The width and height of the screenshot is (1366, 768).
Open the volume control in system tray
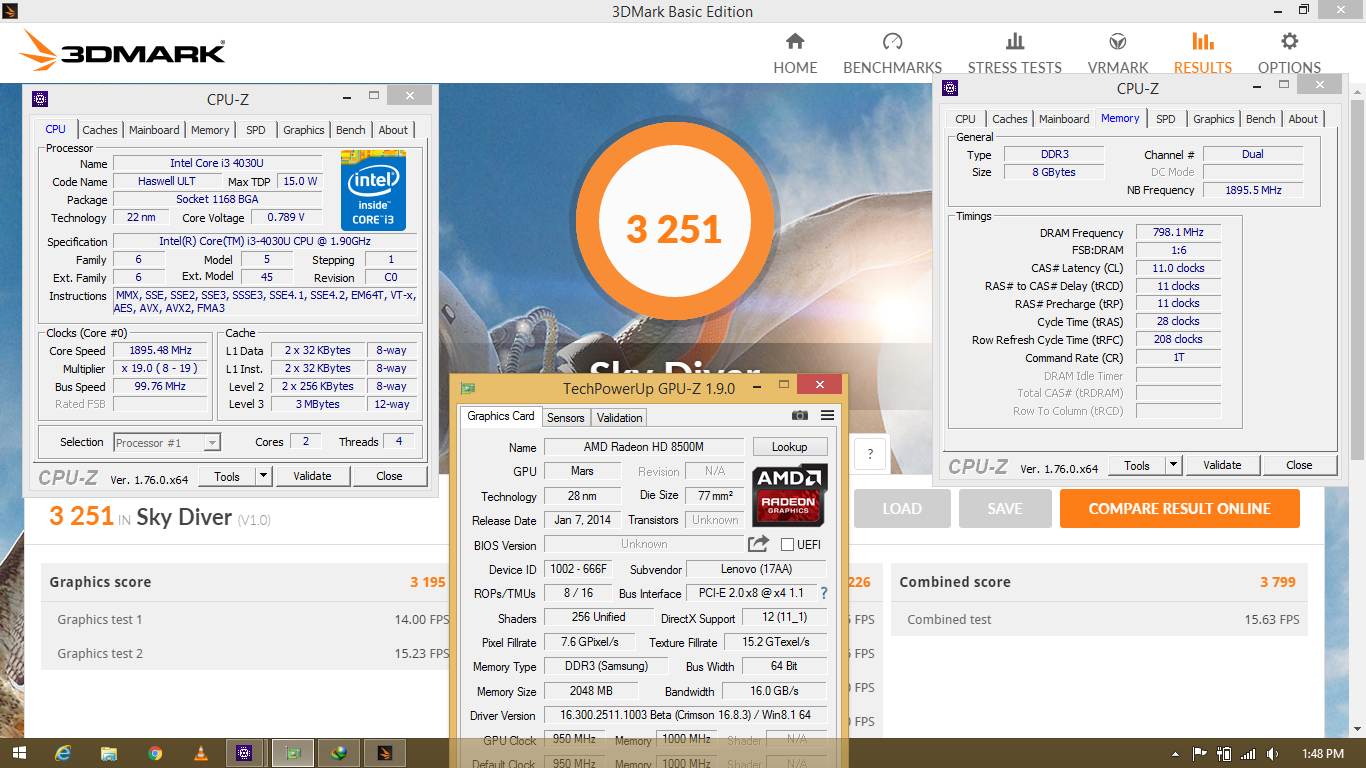point(1272,753)
